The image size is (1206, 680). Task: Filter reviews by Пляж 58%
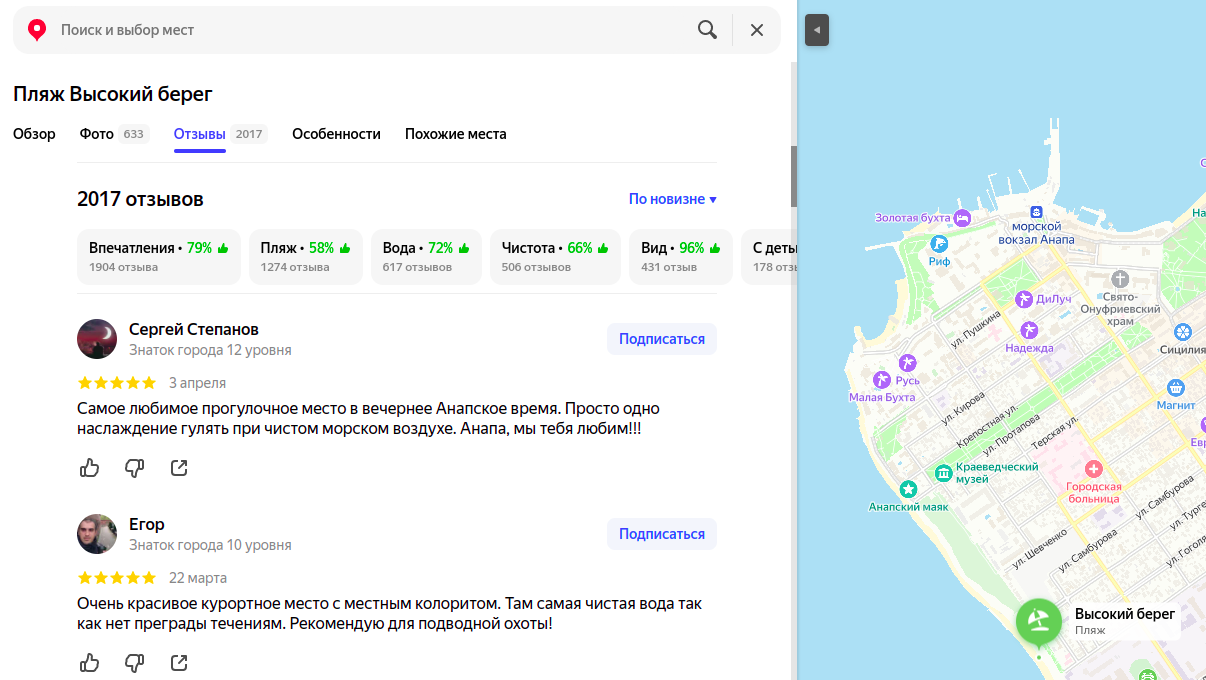306,257
